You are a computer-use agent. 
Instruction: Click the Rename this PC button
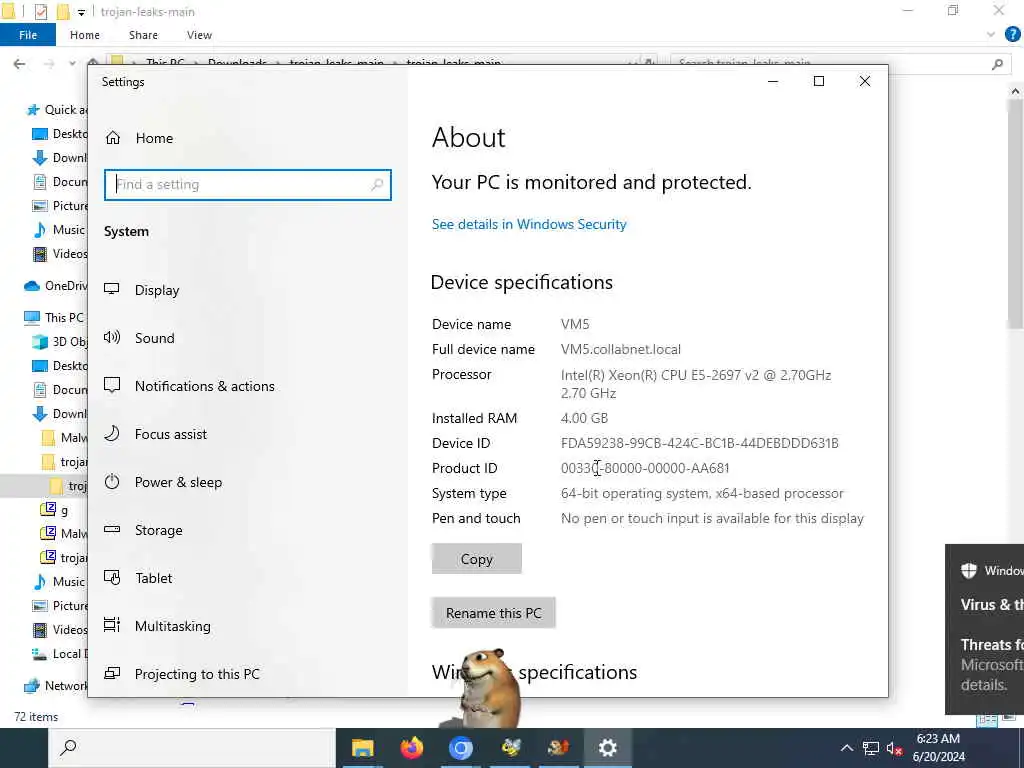click(x=494, y=613)
